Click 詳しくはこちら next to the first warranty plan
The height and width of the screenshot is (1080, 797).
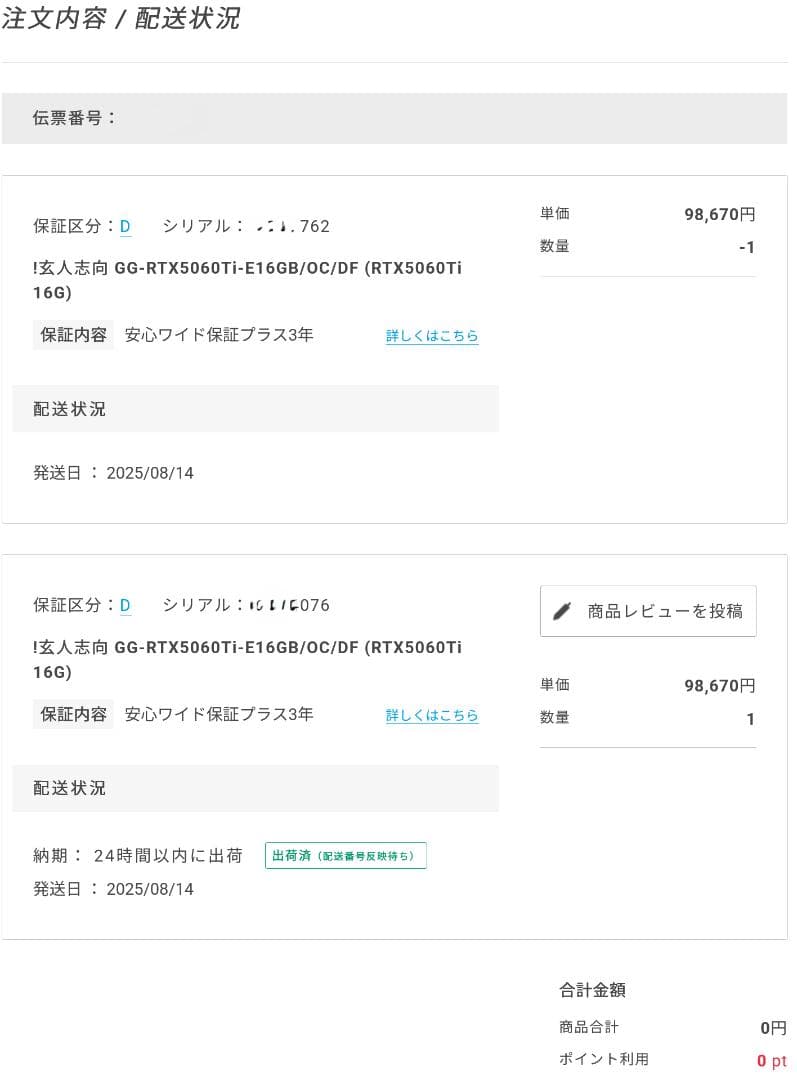pyautogui.click(x=431, y=335)
